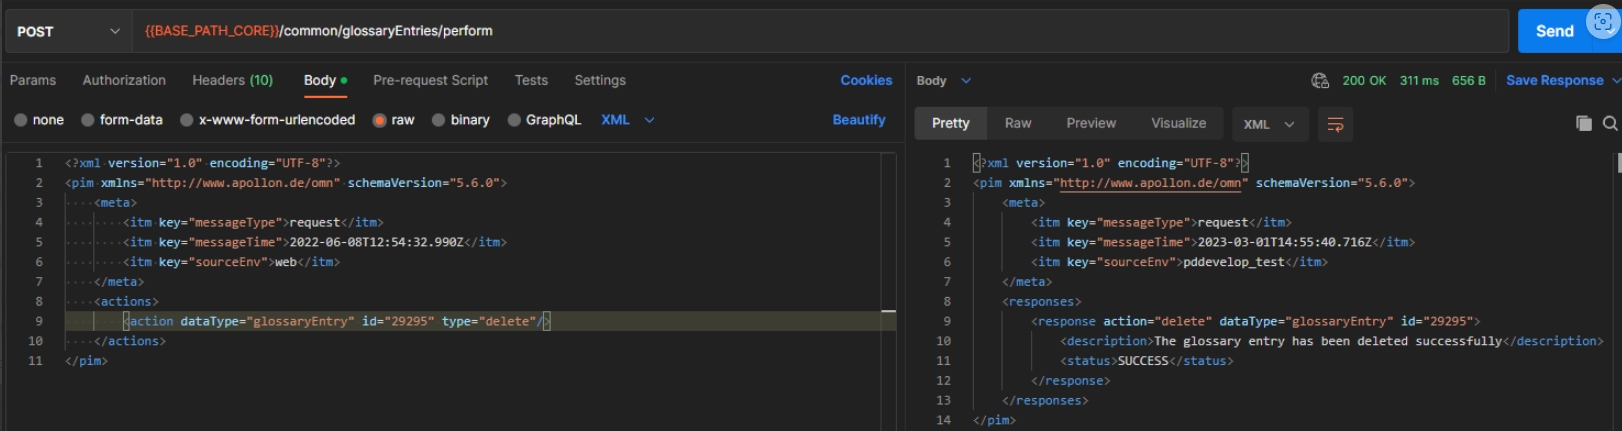Open the POST method dropdown
Viewport: 1622px width, 431px height.
click(x=68, y=31)
